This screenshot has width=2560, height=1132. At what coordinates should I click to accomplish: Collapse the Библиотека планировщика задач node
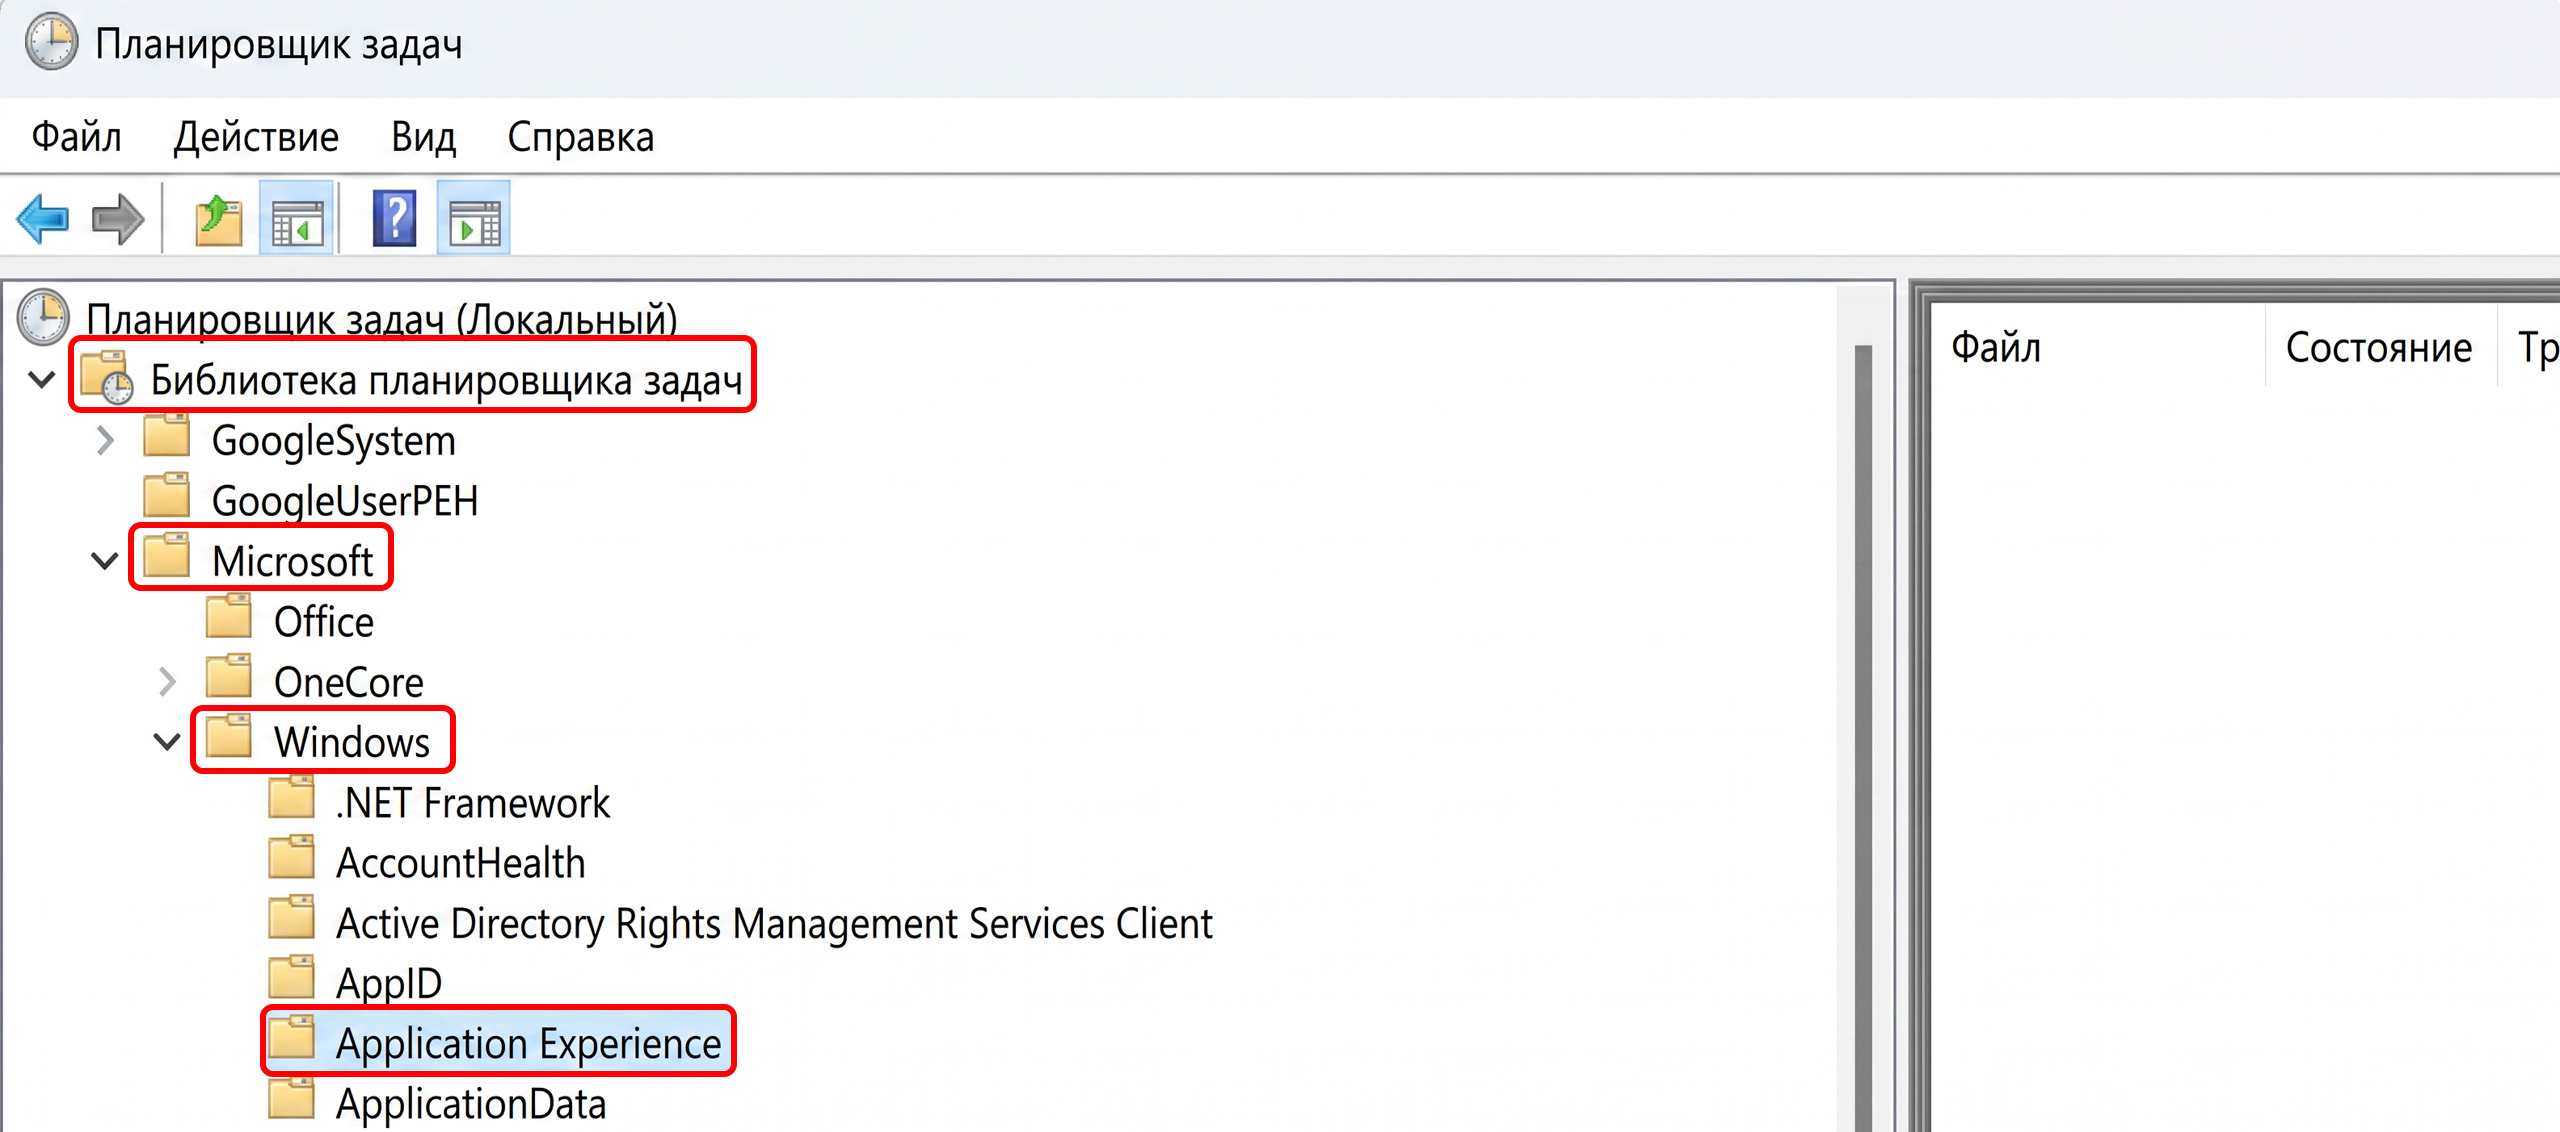[x=42, y=380]
